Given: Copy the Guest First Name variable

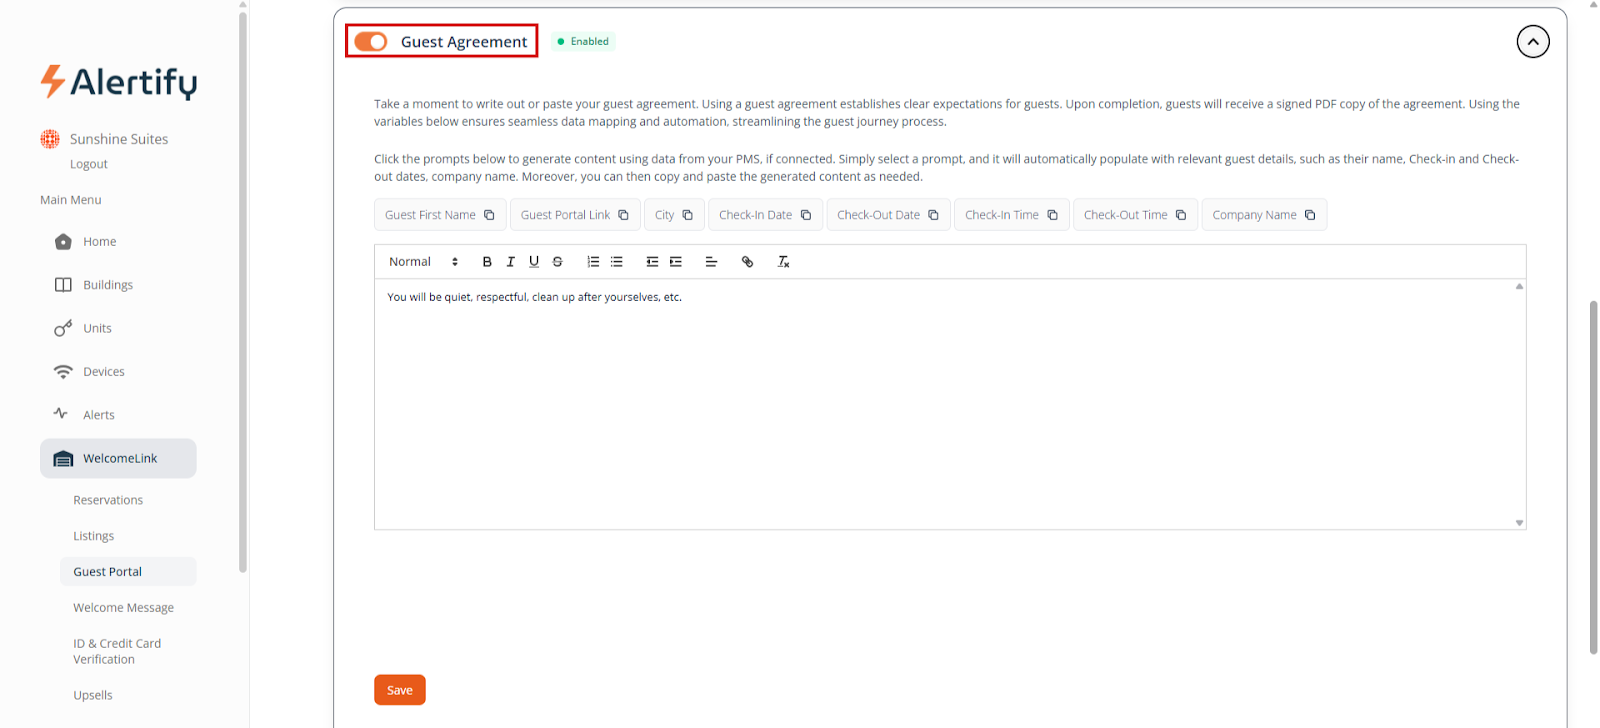Looking at the screenshot, I should (x=489, y=215).
